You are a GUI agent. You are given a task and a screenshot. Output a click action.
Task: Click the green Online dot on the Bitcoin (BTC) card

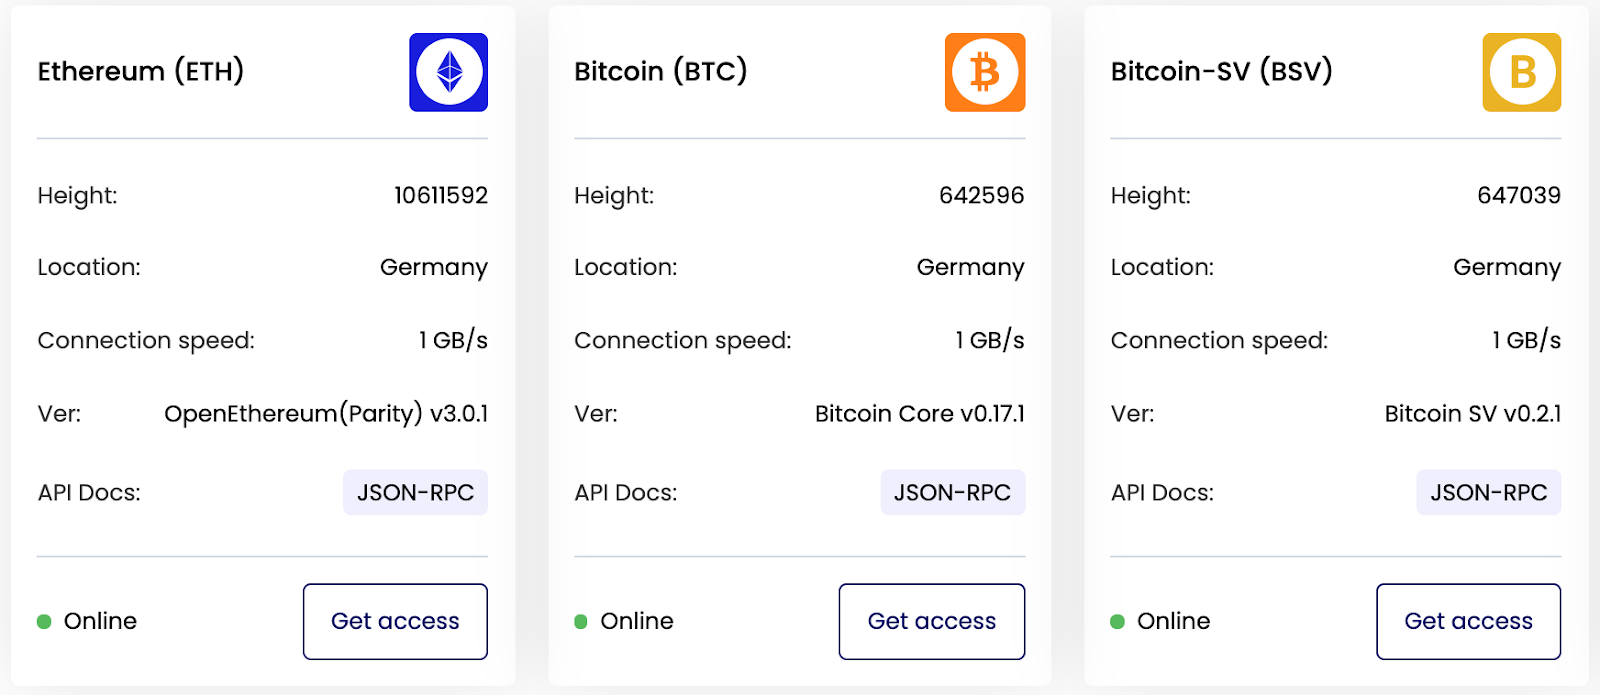tap(581, 622)
